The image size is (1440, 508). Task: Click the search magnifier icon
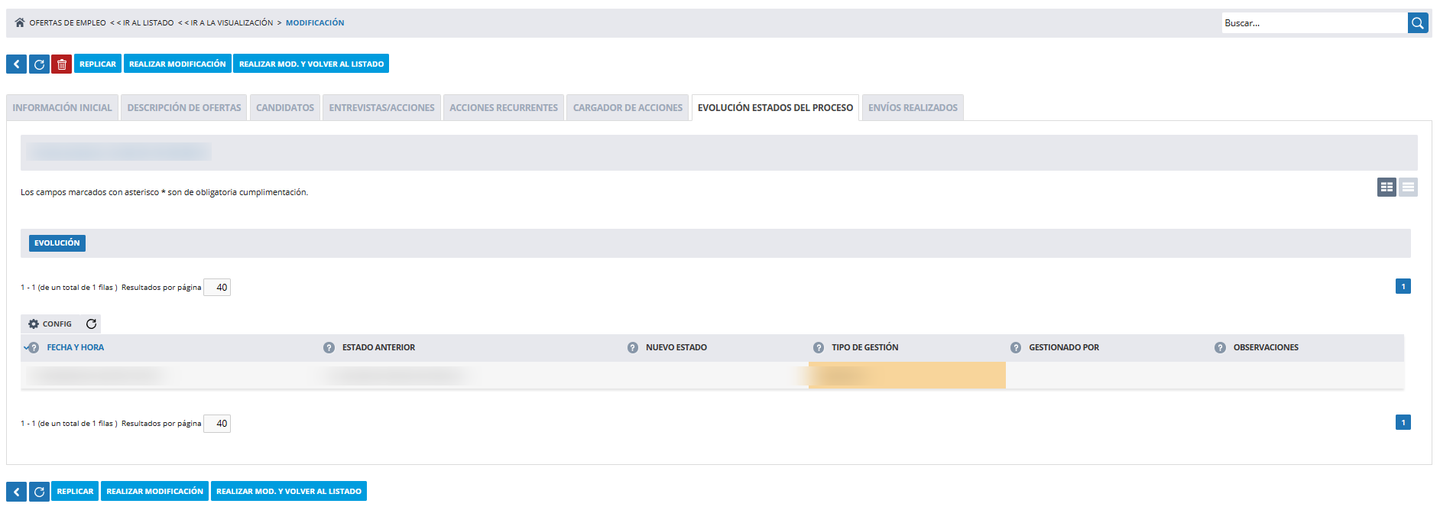tap(1418, 22)
